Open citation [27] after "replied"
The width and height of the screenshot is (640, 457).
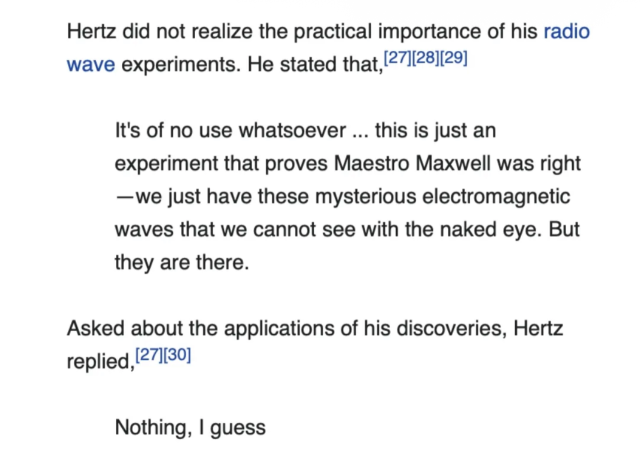tap(149, 353)
